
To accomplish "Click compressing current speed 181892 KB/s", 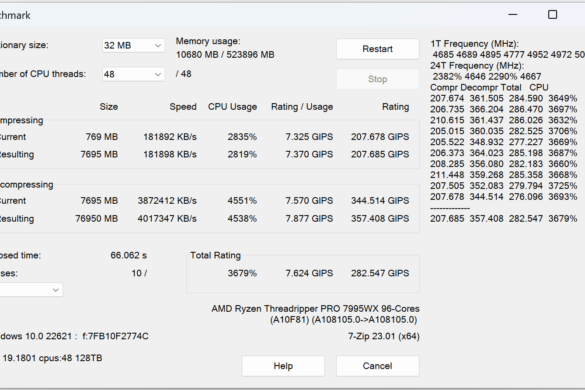I will (x=170, y=137).
